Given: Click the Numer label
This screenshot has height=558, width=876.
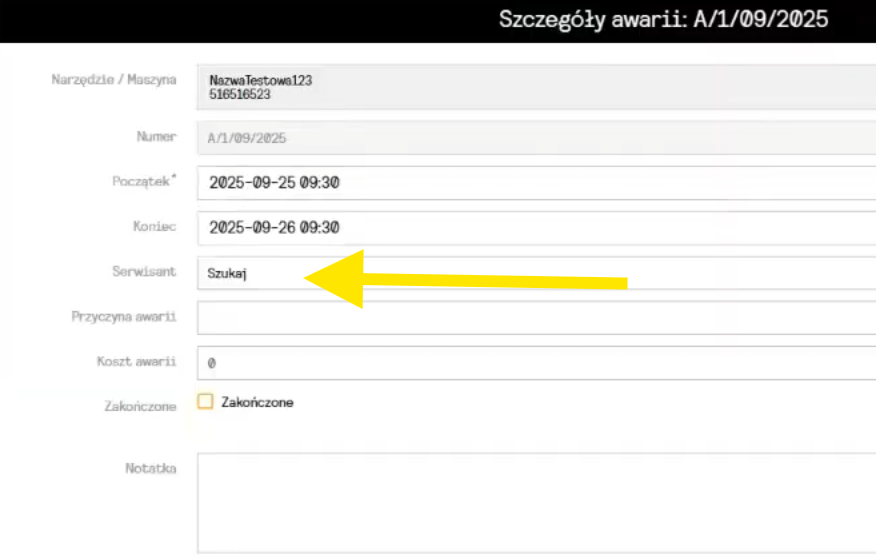Looking at the screenshot, I should pyautogui.click(x=156, y=137).
